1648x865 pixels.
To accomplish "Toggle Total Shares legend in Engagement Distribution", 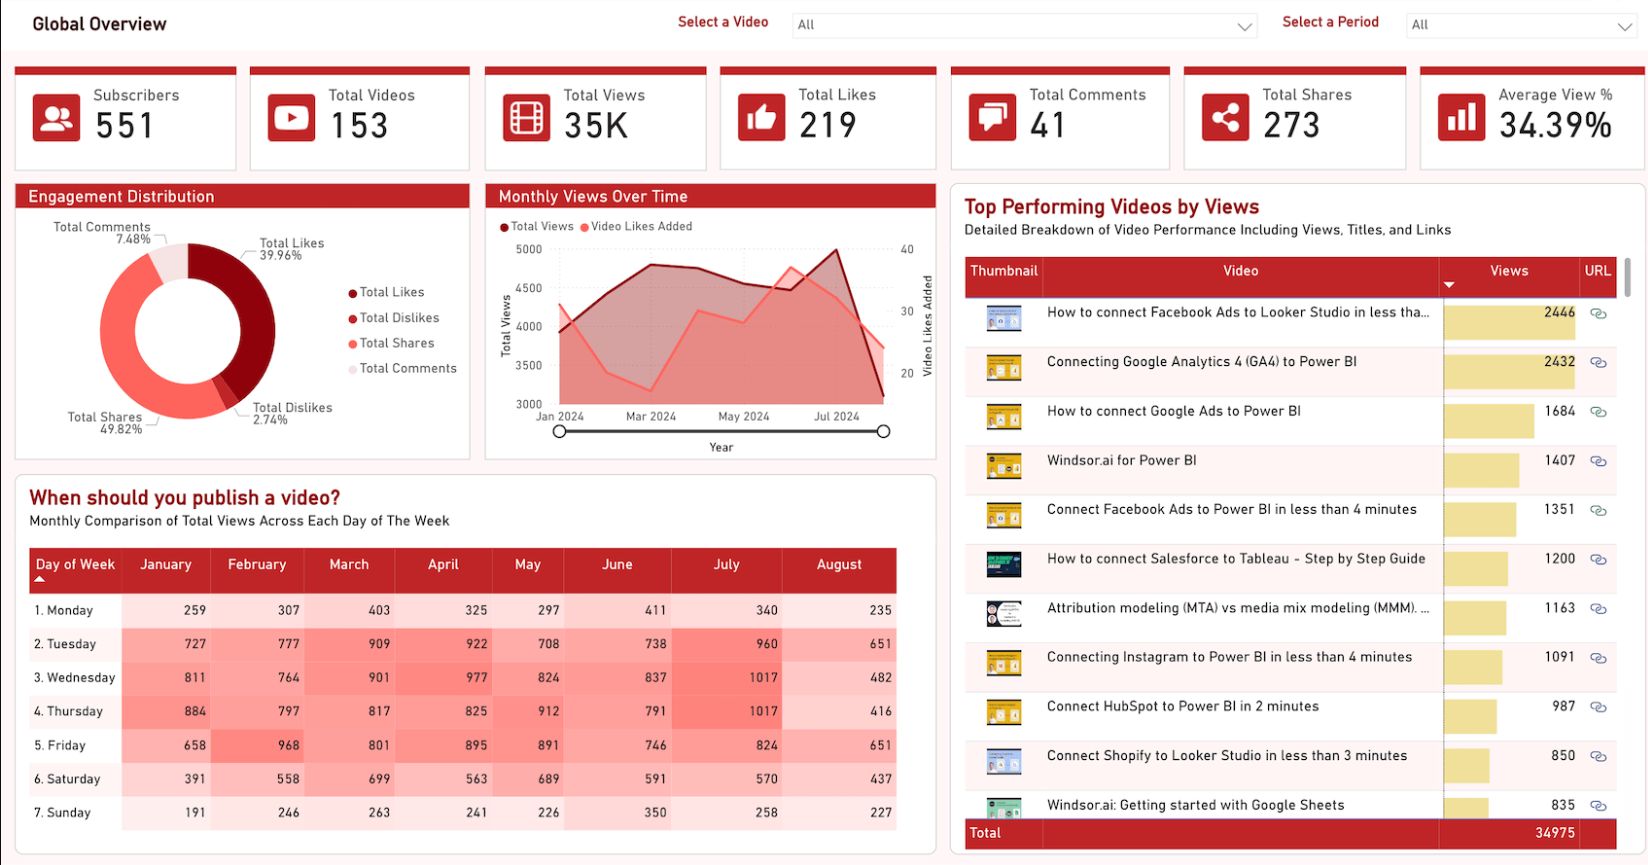I will (396, 343).
